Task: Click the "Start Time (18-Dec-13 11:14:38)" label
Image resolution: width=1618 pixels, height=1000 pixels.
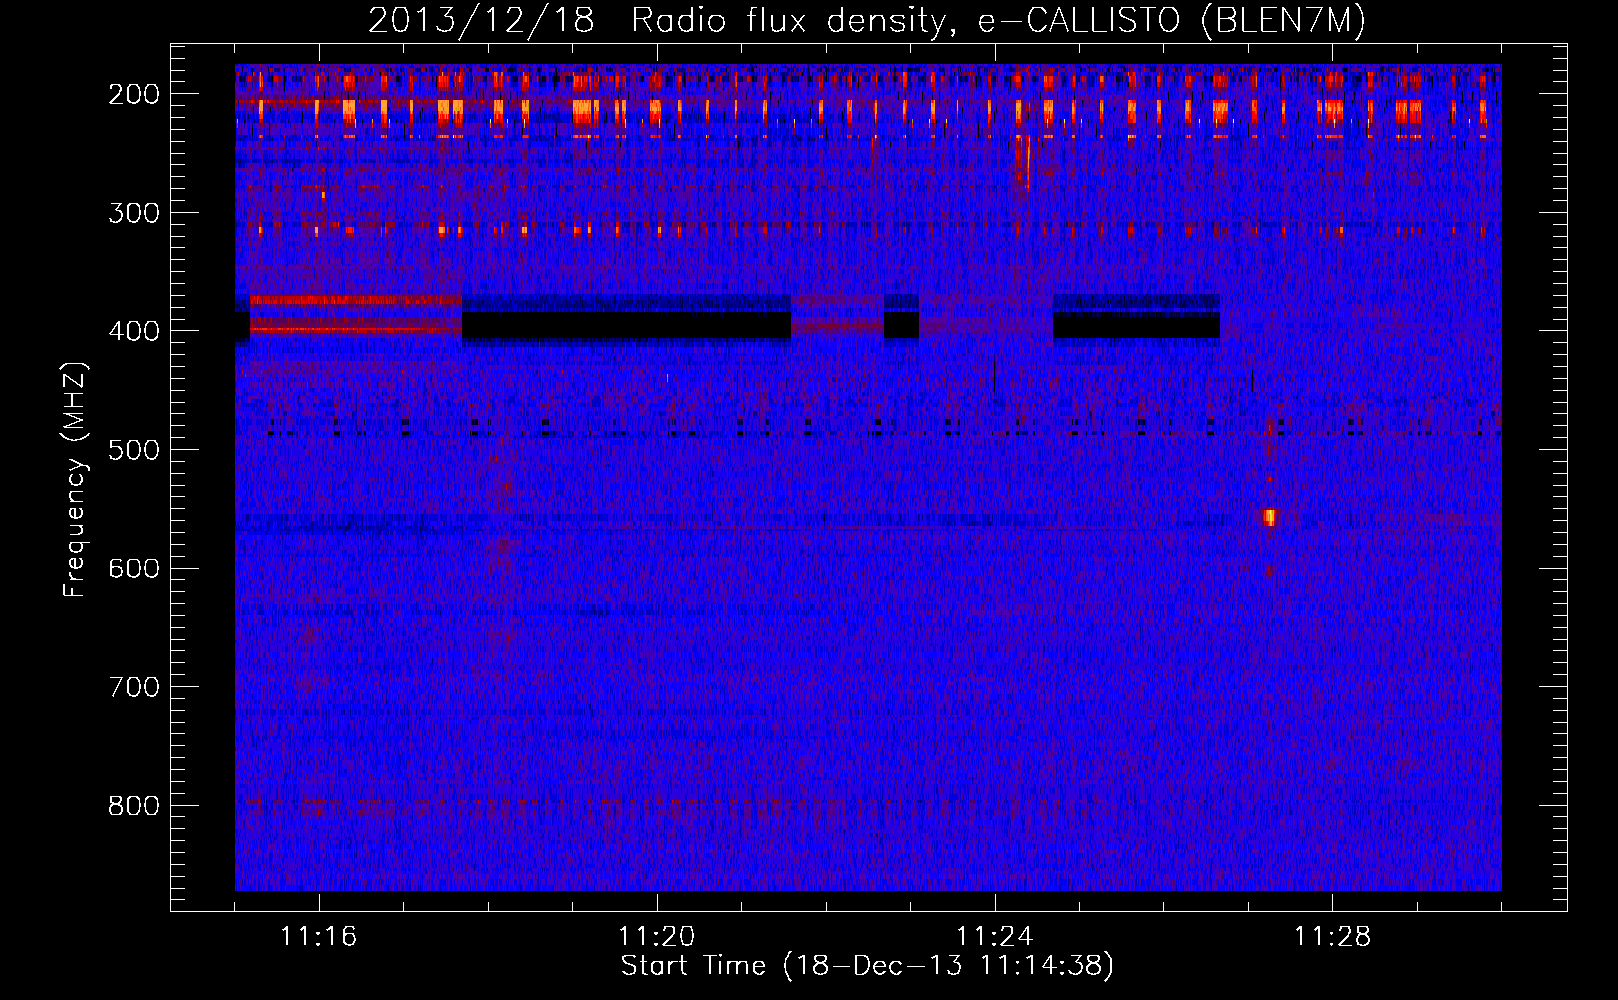Action: tap(867, 965)
